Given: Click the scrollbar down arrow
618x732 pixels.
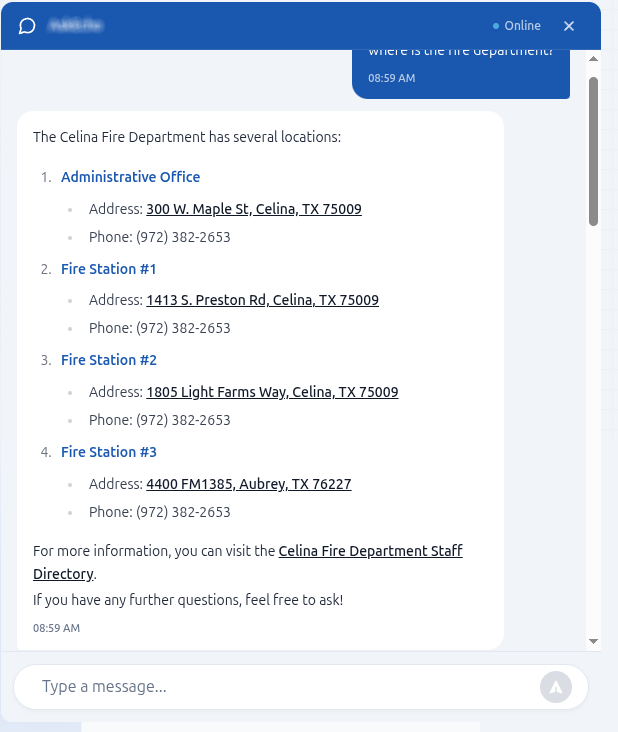Looking at the screenshot, I should coord(593,641).
